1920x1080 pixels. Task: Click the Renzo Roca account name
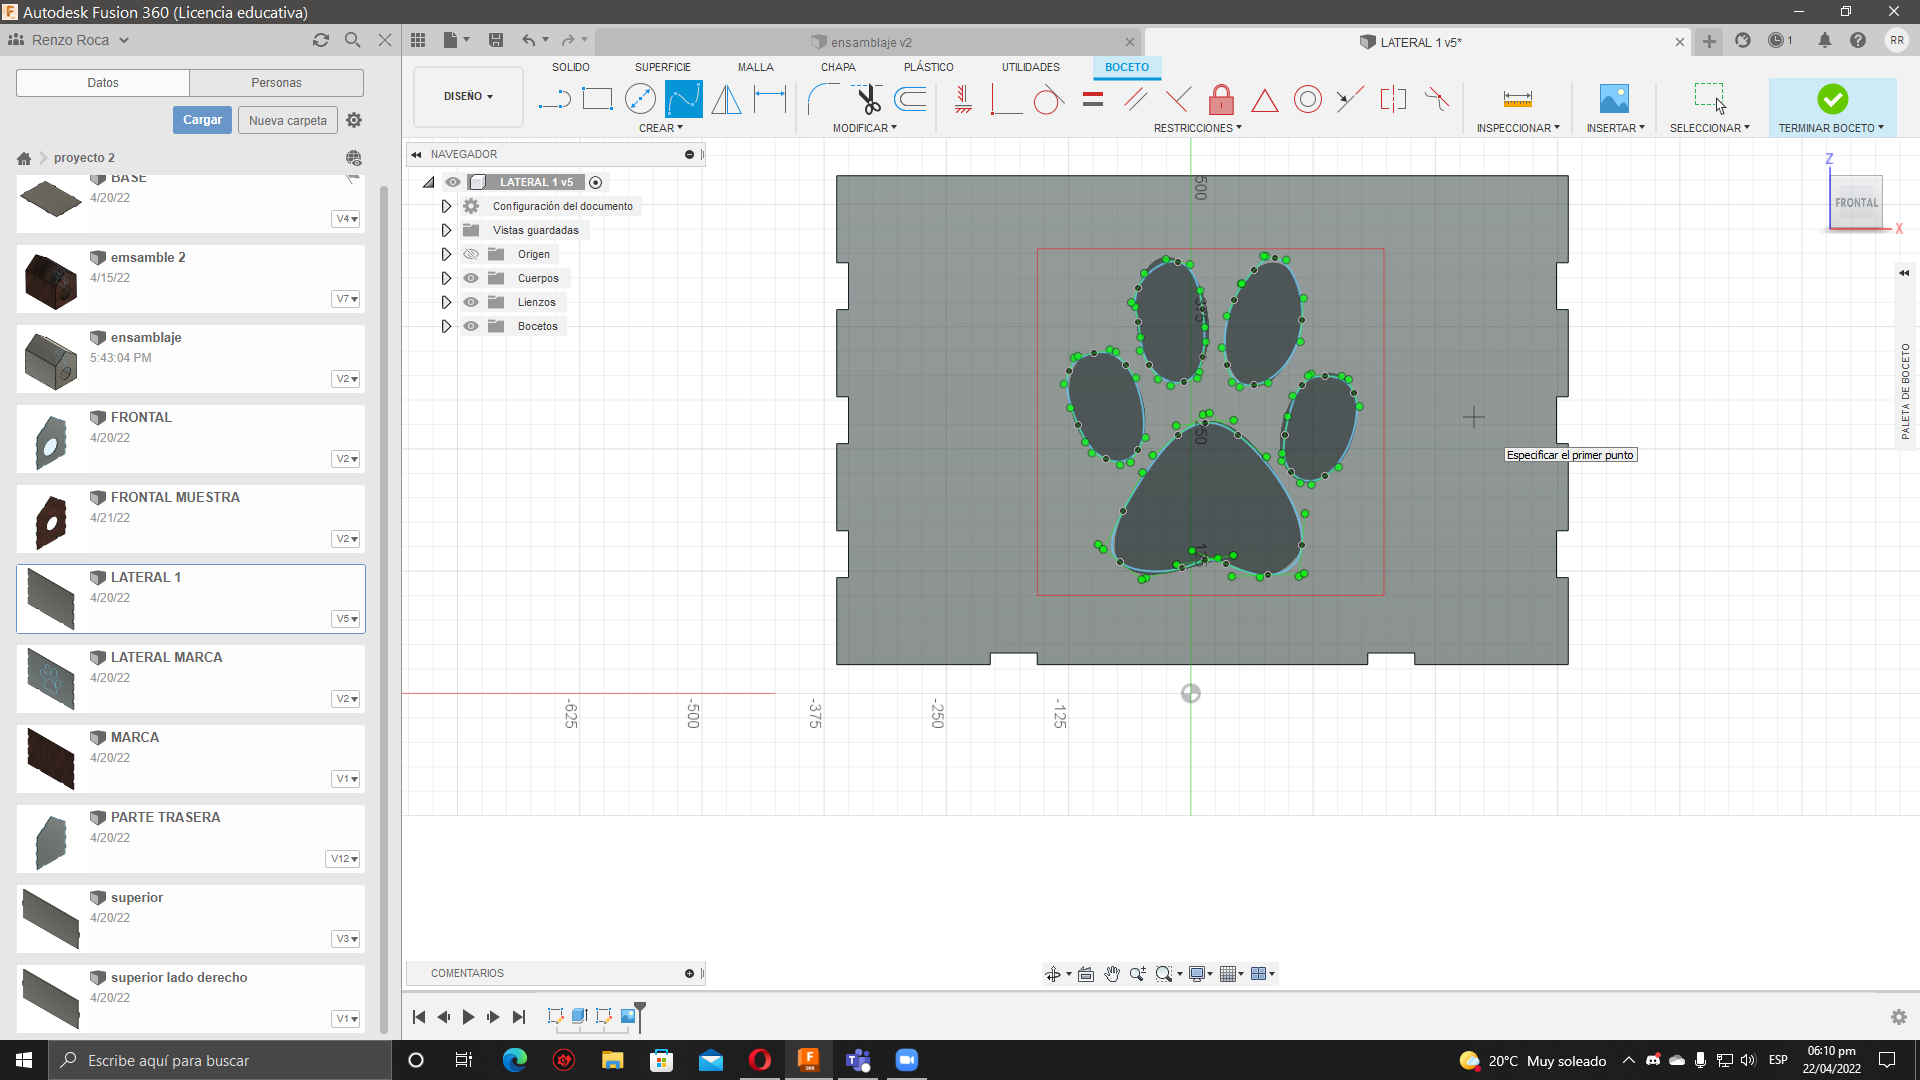(70, 40)
